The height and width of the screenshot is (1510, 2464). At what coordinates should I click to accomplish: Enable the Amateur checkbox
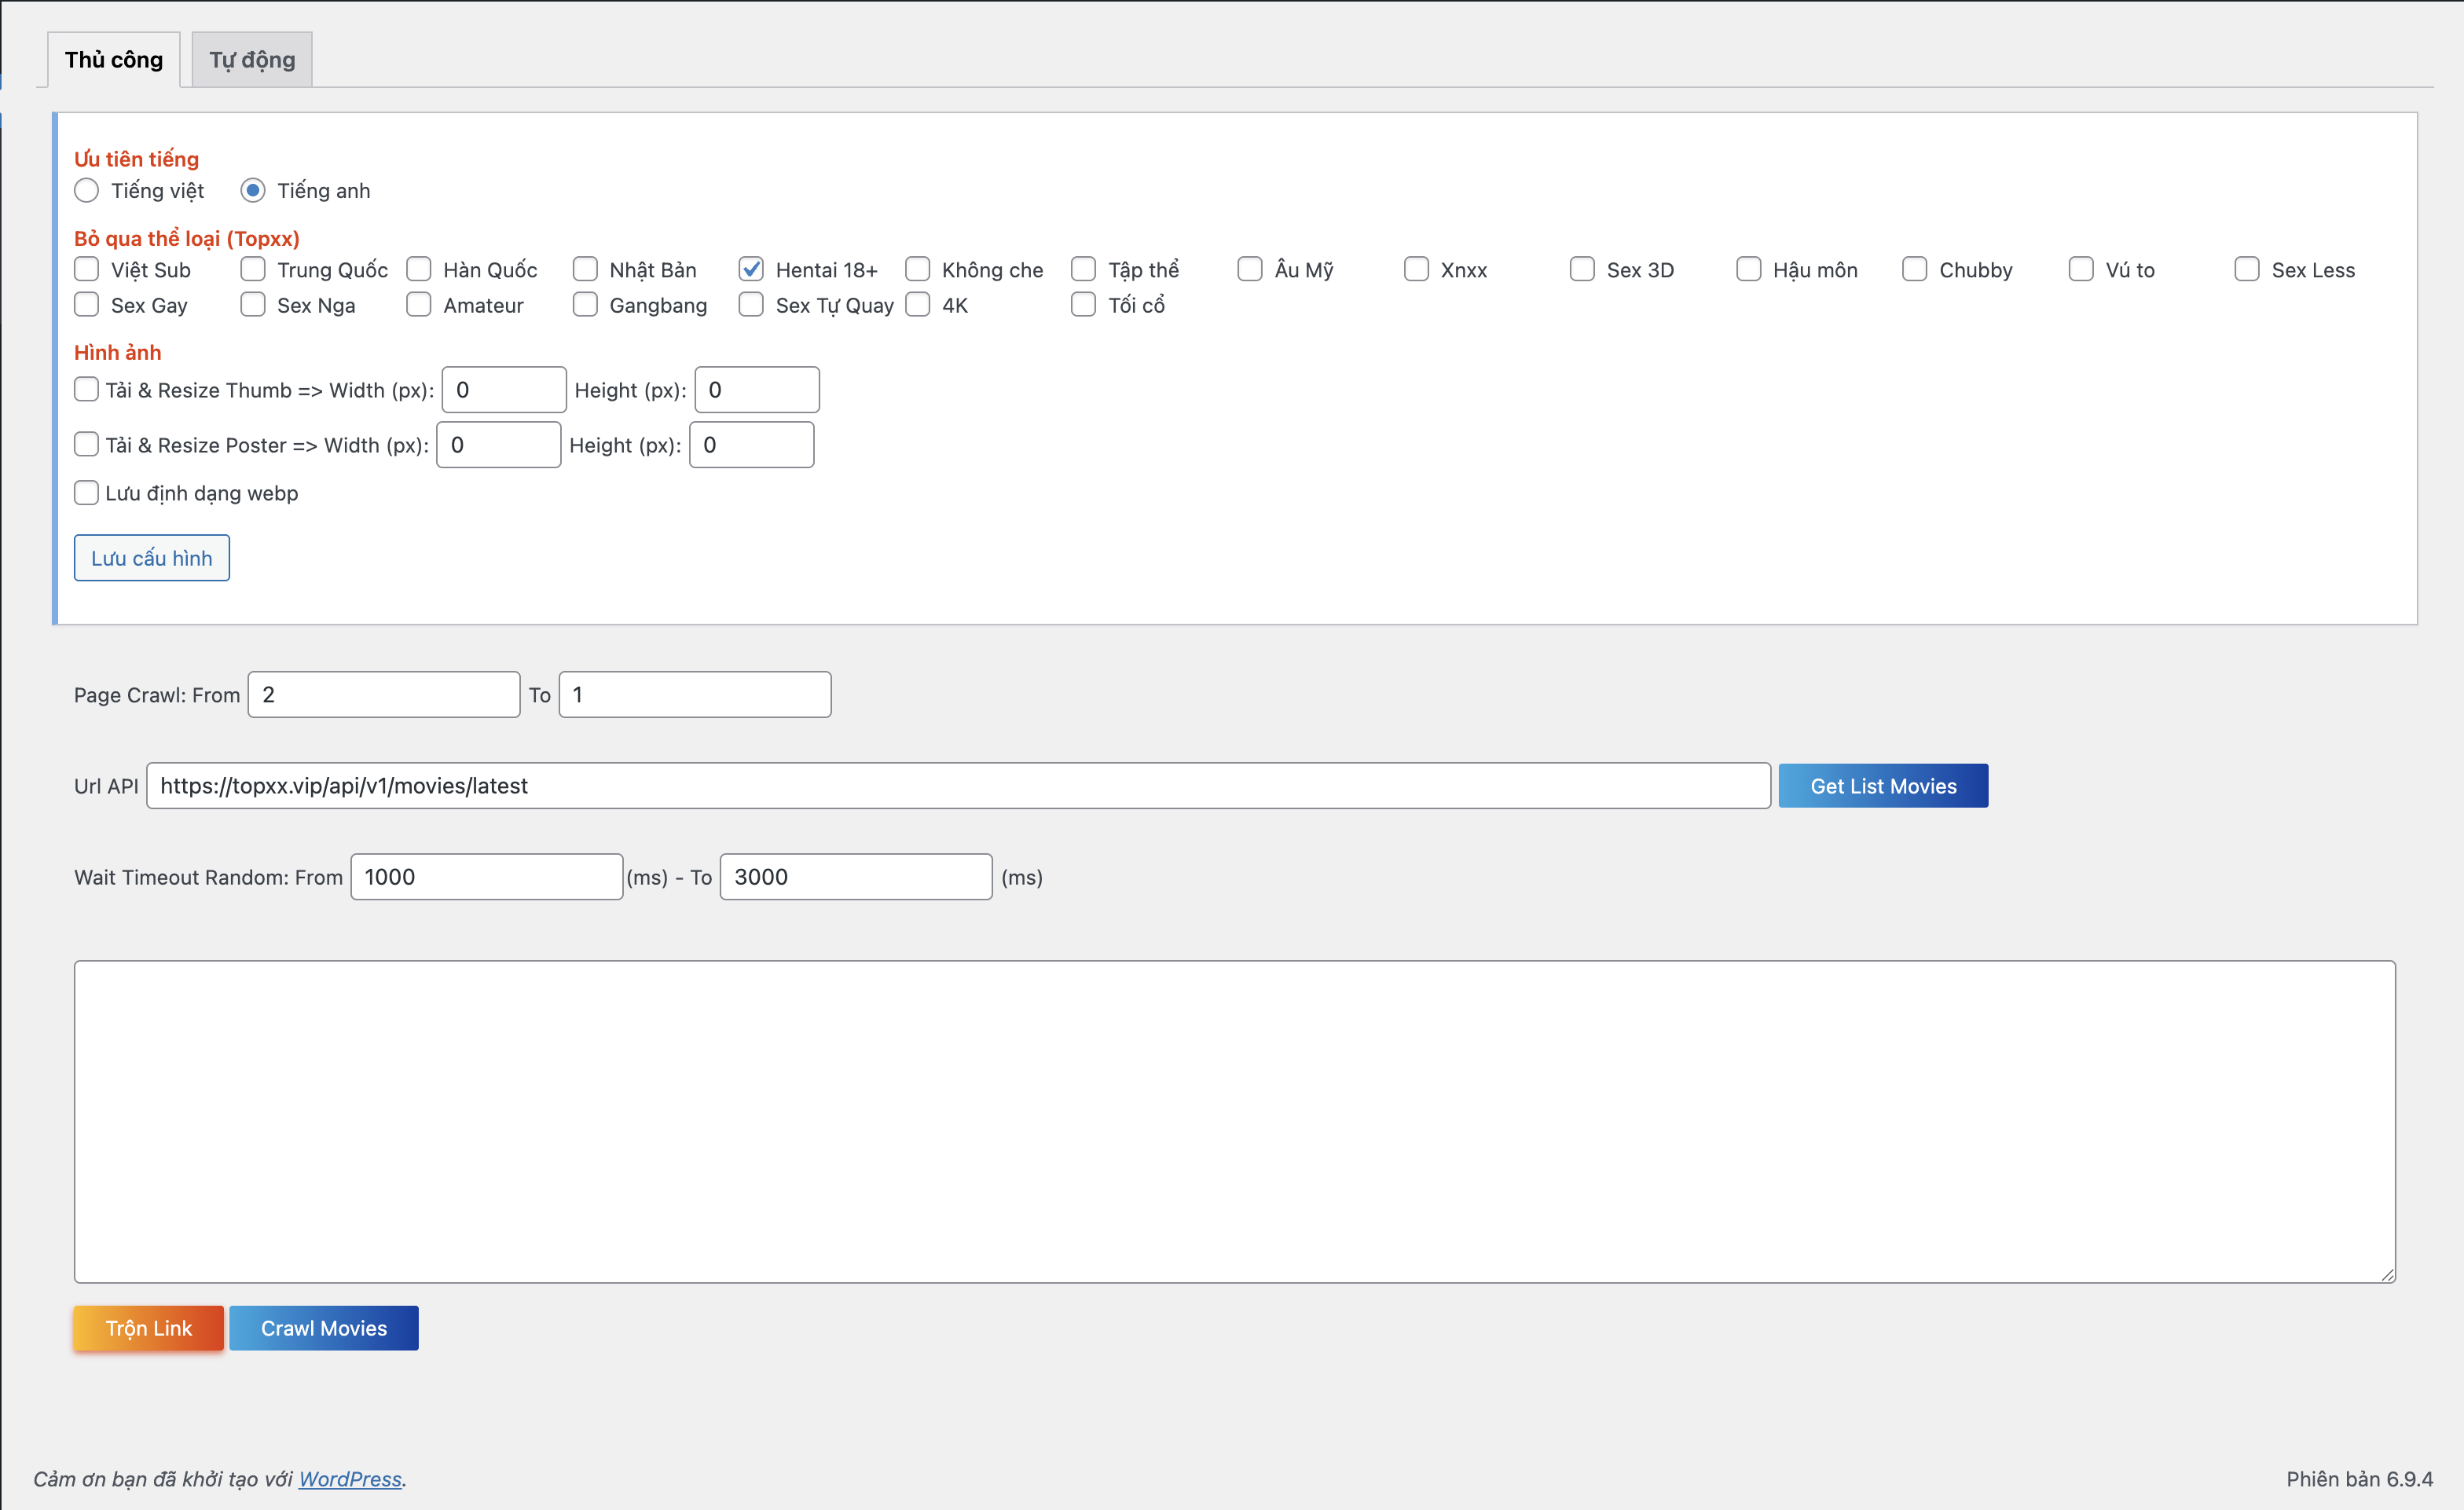(419, 304)
